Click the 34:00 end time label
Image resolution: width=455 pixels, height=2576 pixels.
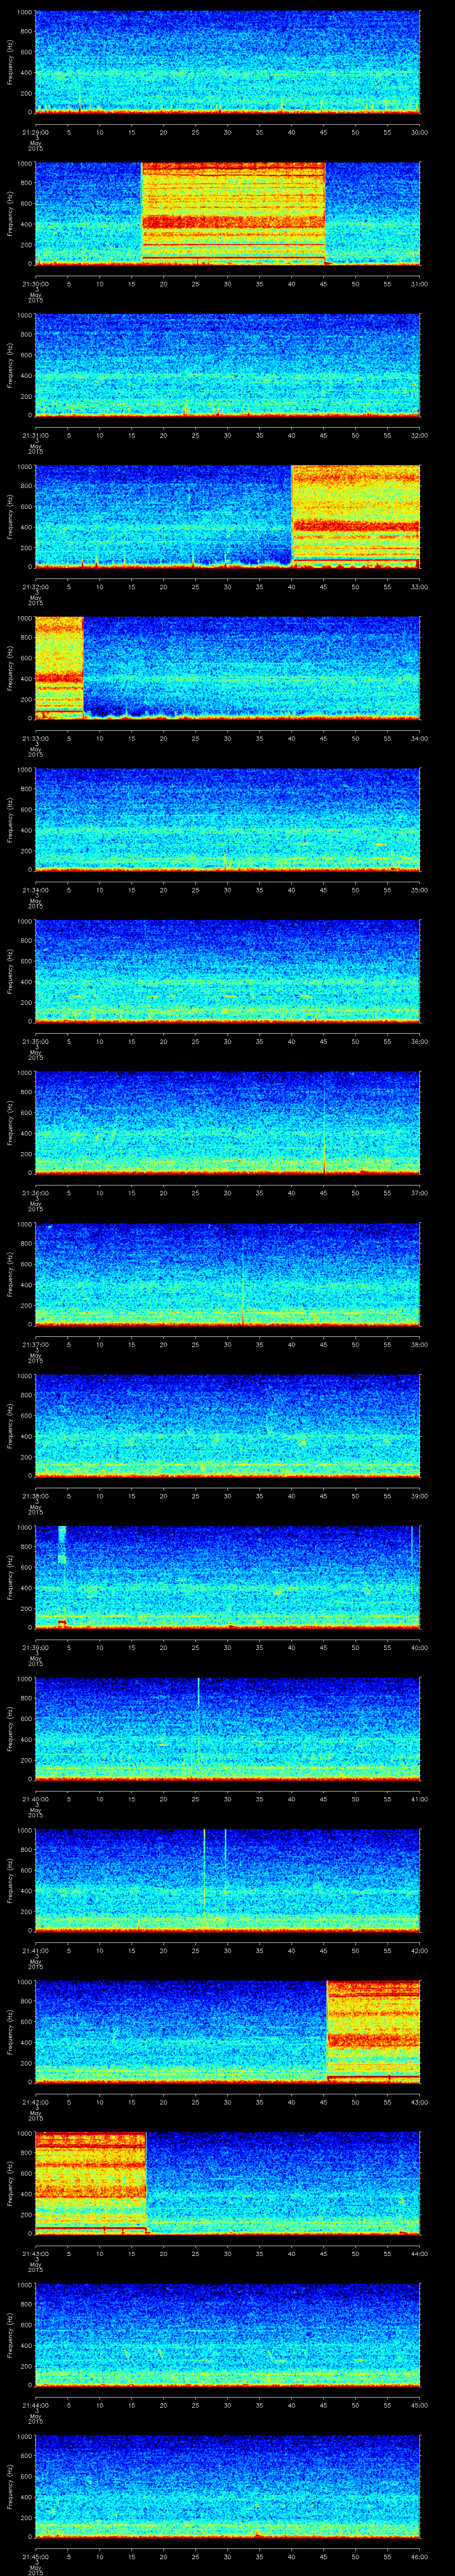tap(419, 738)
